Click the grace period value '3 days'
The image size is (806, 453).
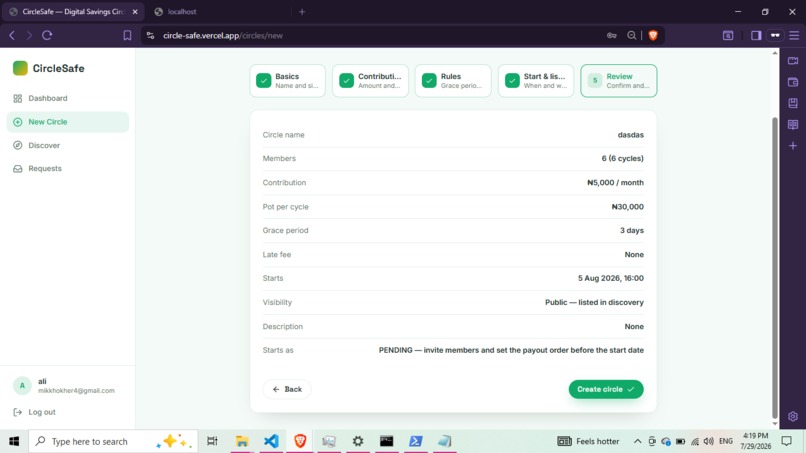[632, 230]
